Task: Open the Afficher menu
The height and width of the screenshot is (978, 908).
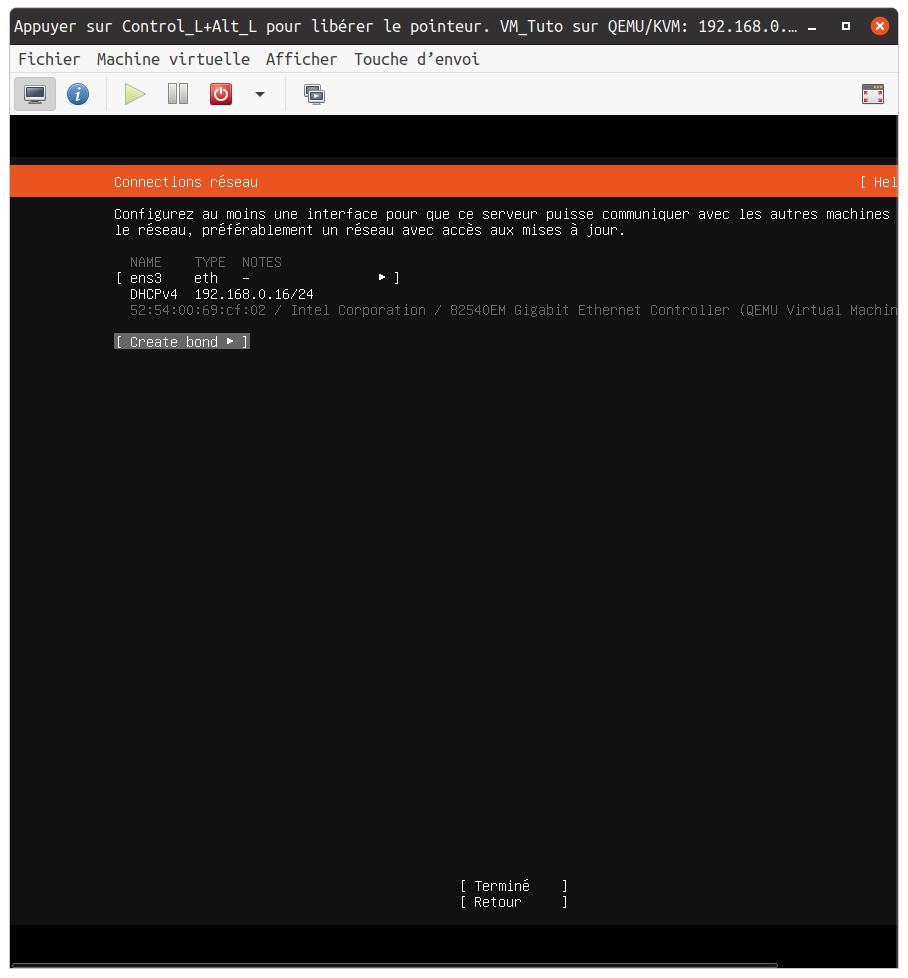Action: pos(301,59)
